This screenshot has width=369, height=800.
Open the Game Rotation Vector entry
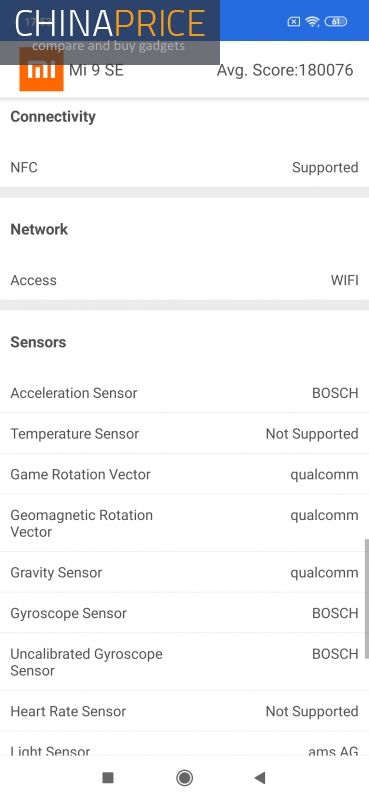point(184,474)
